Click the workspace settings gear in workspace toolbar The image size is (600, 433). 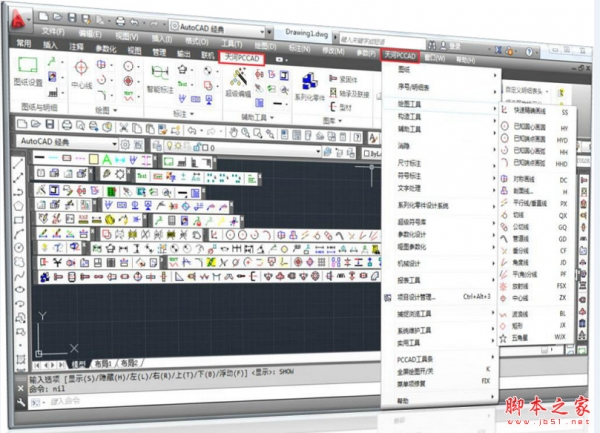[x=125, y=144]
